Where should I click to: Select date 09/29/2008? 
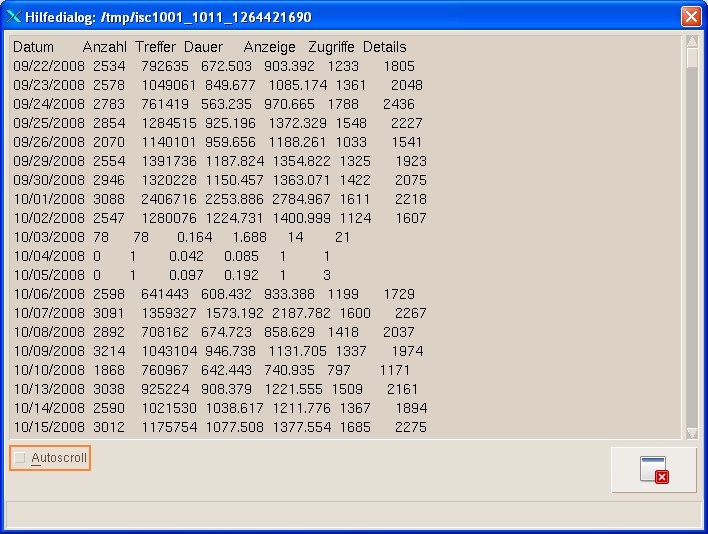click(49, 161)
